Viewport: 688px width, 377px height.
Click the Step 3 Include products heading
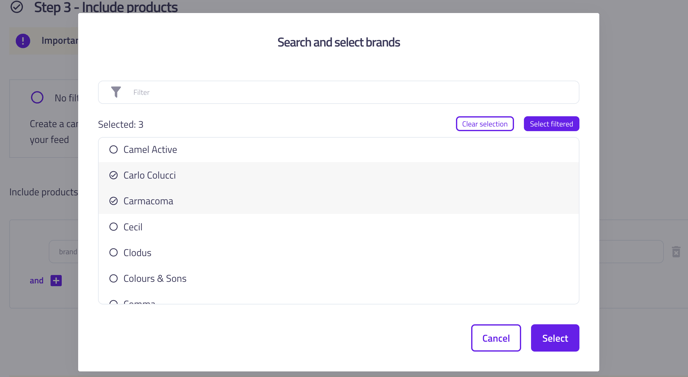106,7
